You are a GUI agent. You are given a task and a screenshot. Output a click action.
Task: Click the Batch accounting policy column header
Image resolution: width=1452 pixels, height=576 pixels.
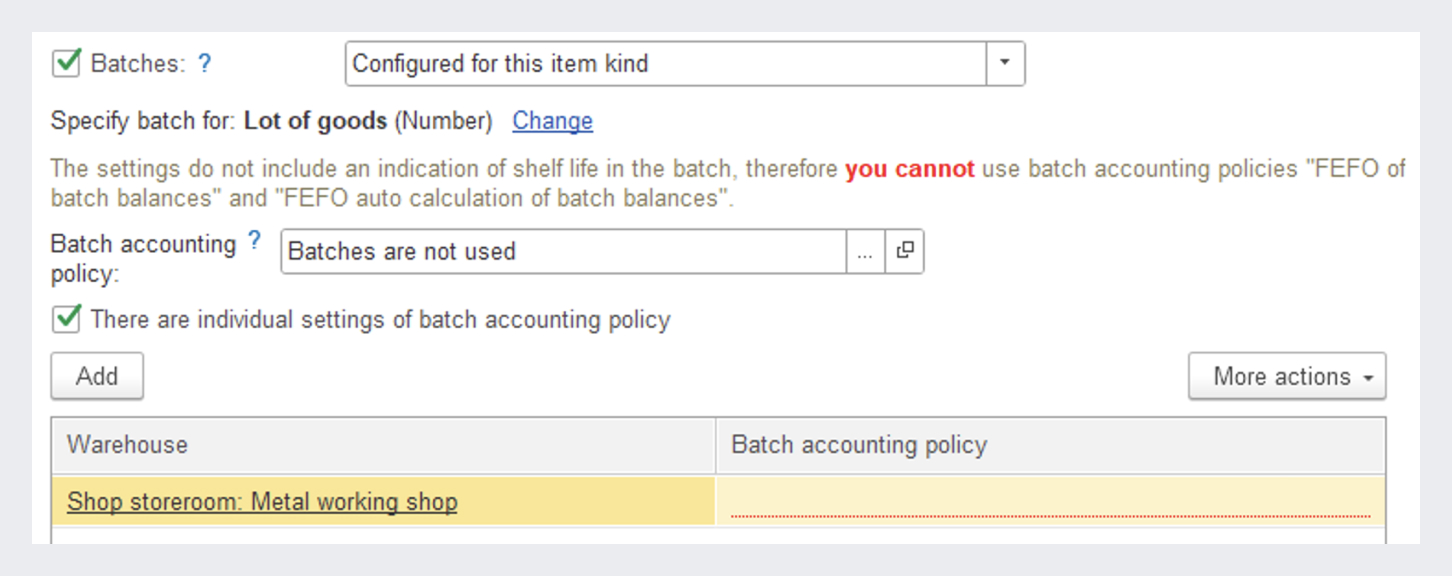[x=1050, y=445]
